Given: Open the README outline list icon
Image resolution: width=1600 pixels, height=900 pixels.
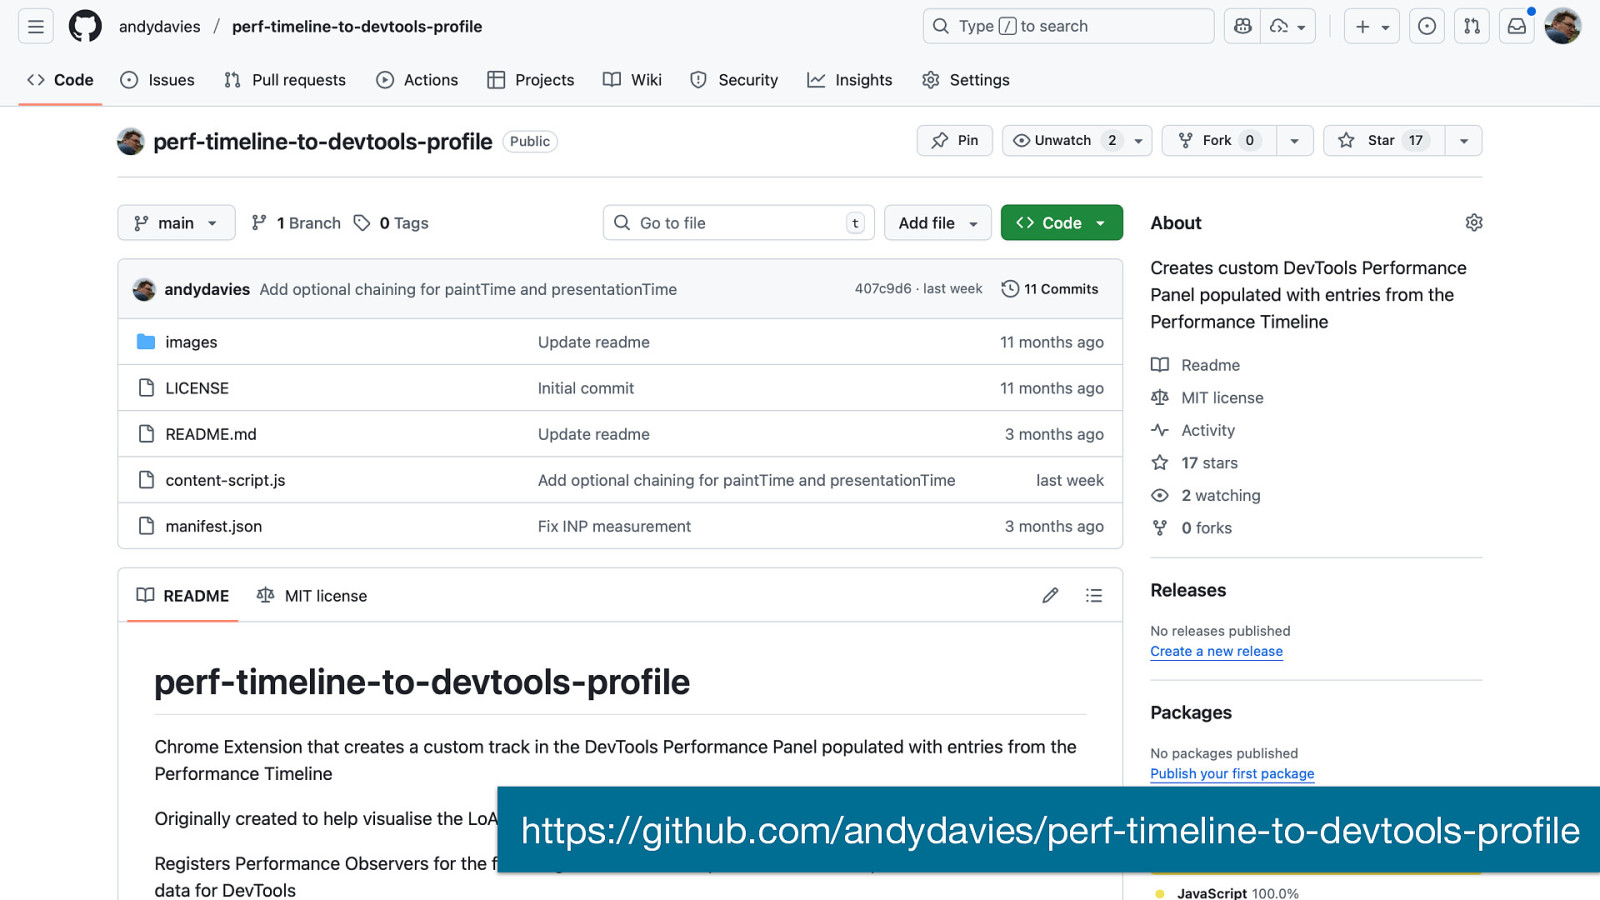Looking at the screenshot, I should 1094,596.
